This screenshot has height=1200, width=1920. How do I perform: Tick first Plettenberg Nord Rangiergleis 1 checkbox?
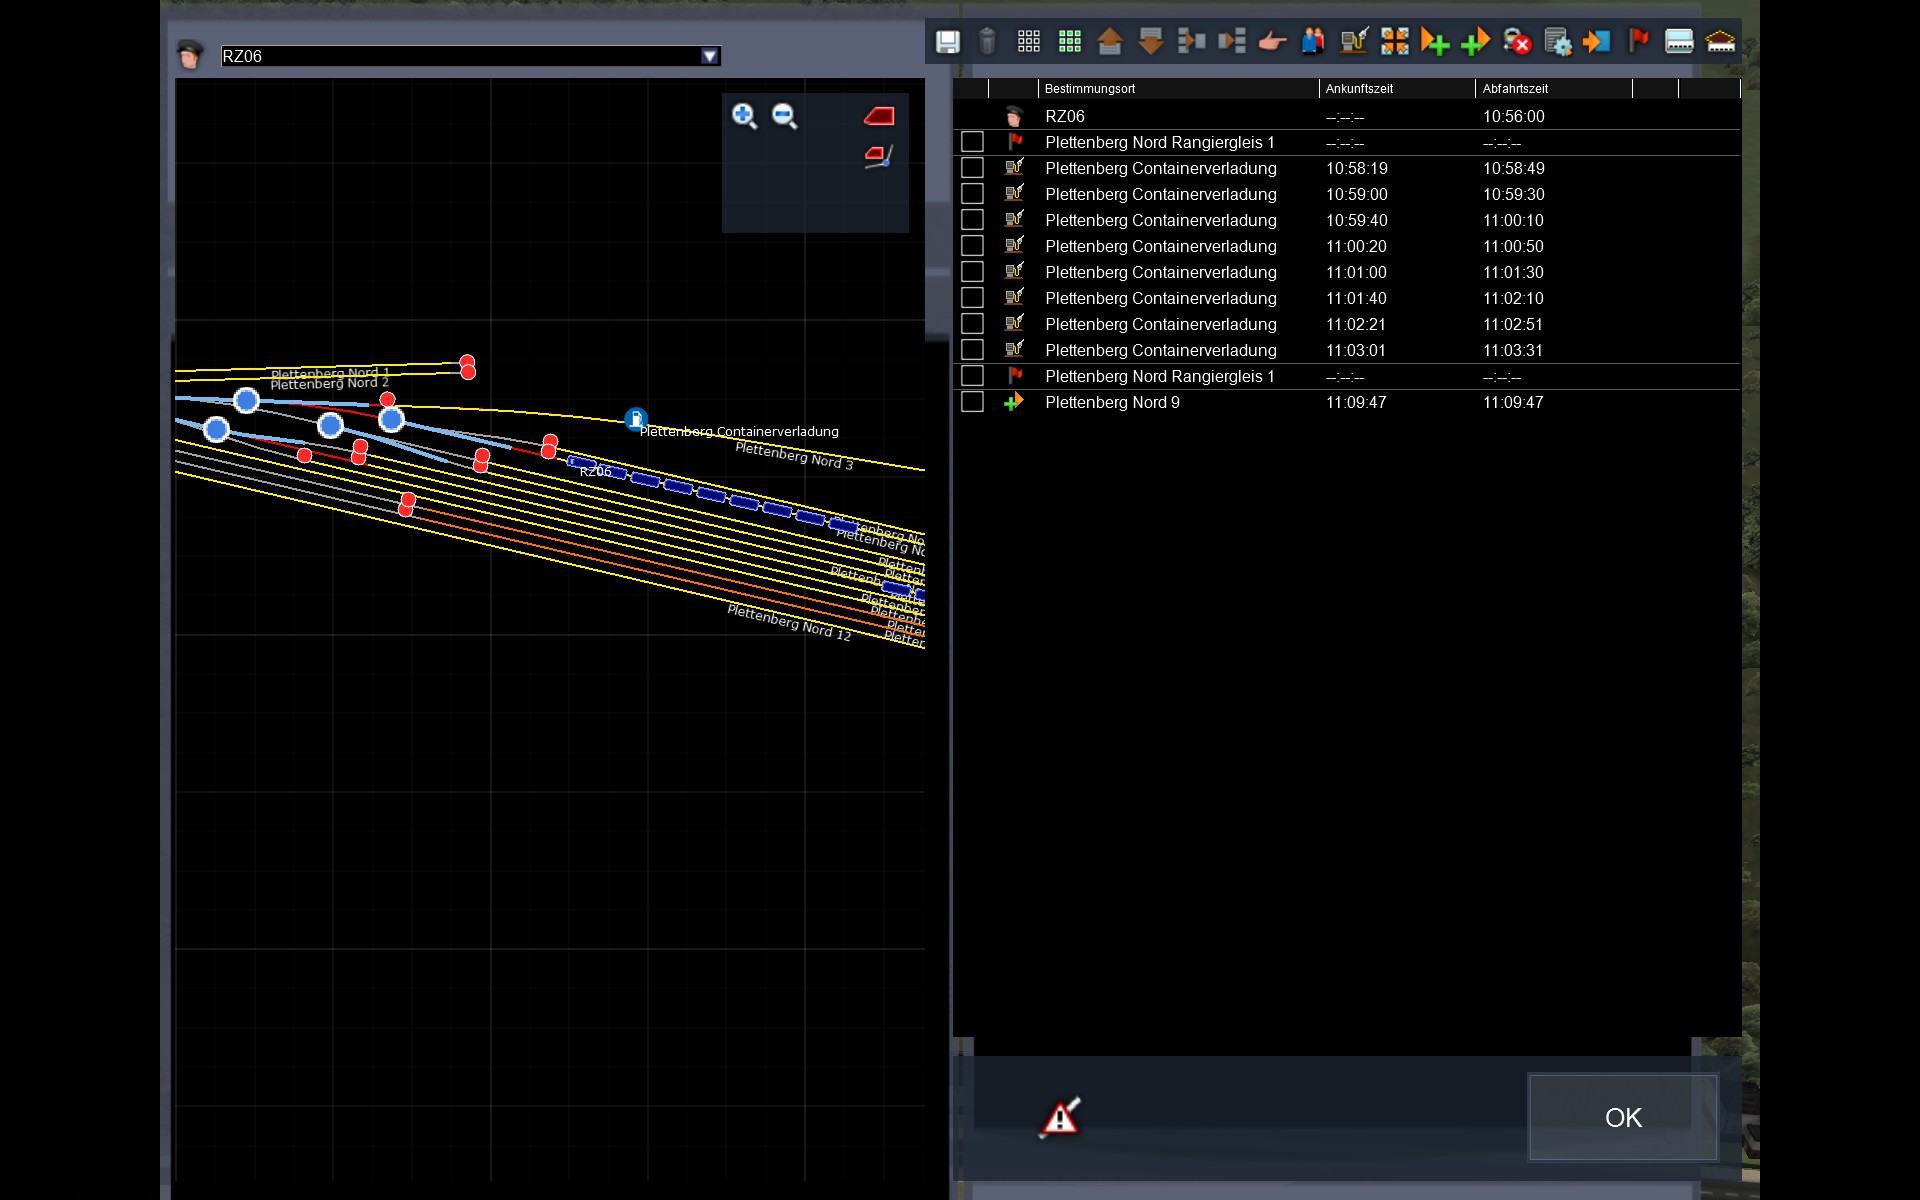[x=972, y=142]
